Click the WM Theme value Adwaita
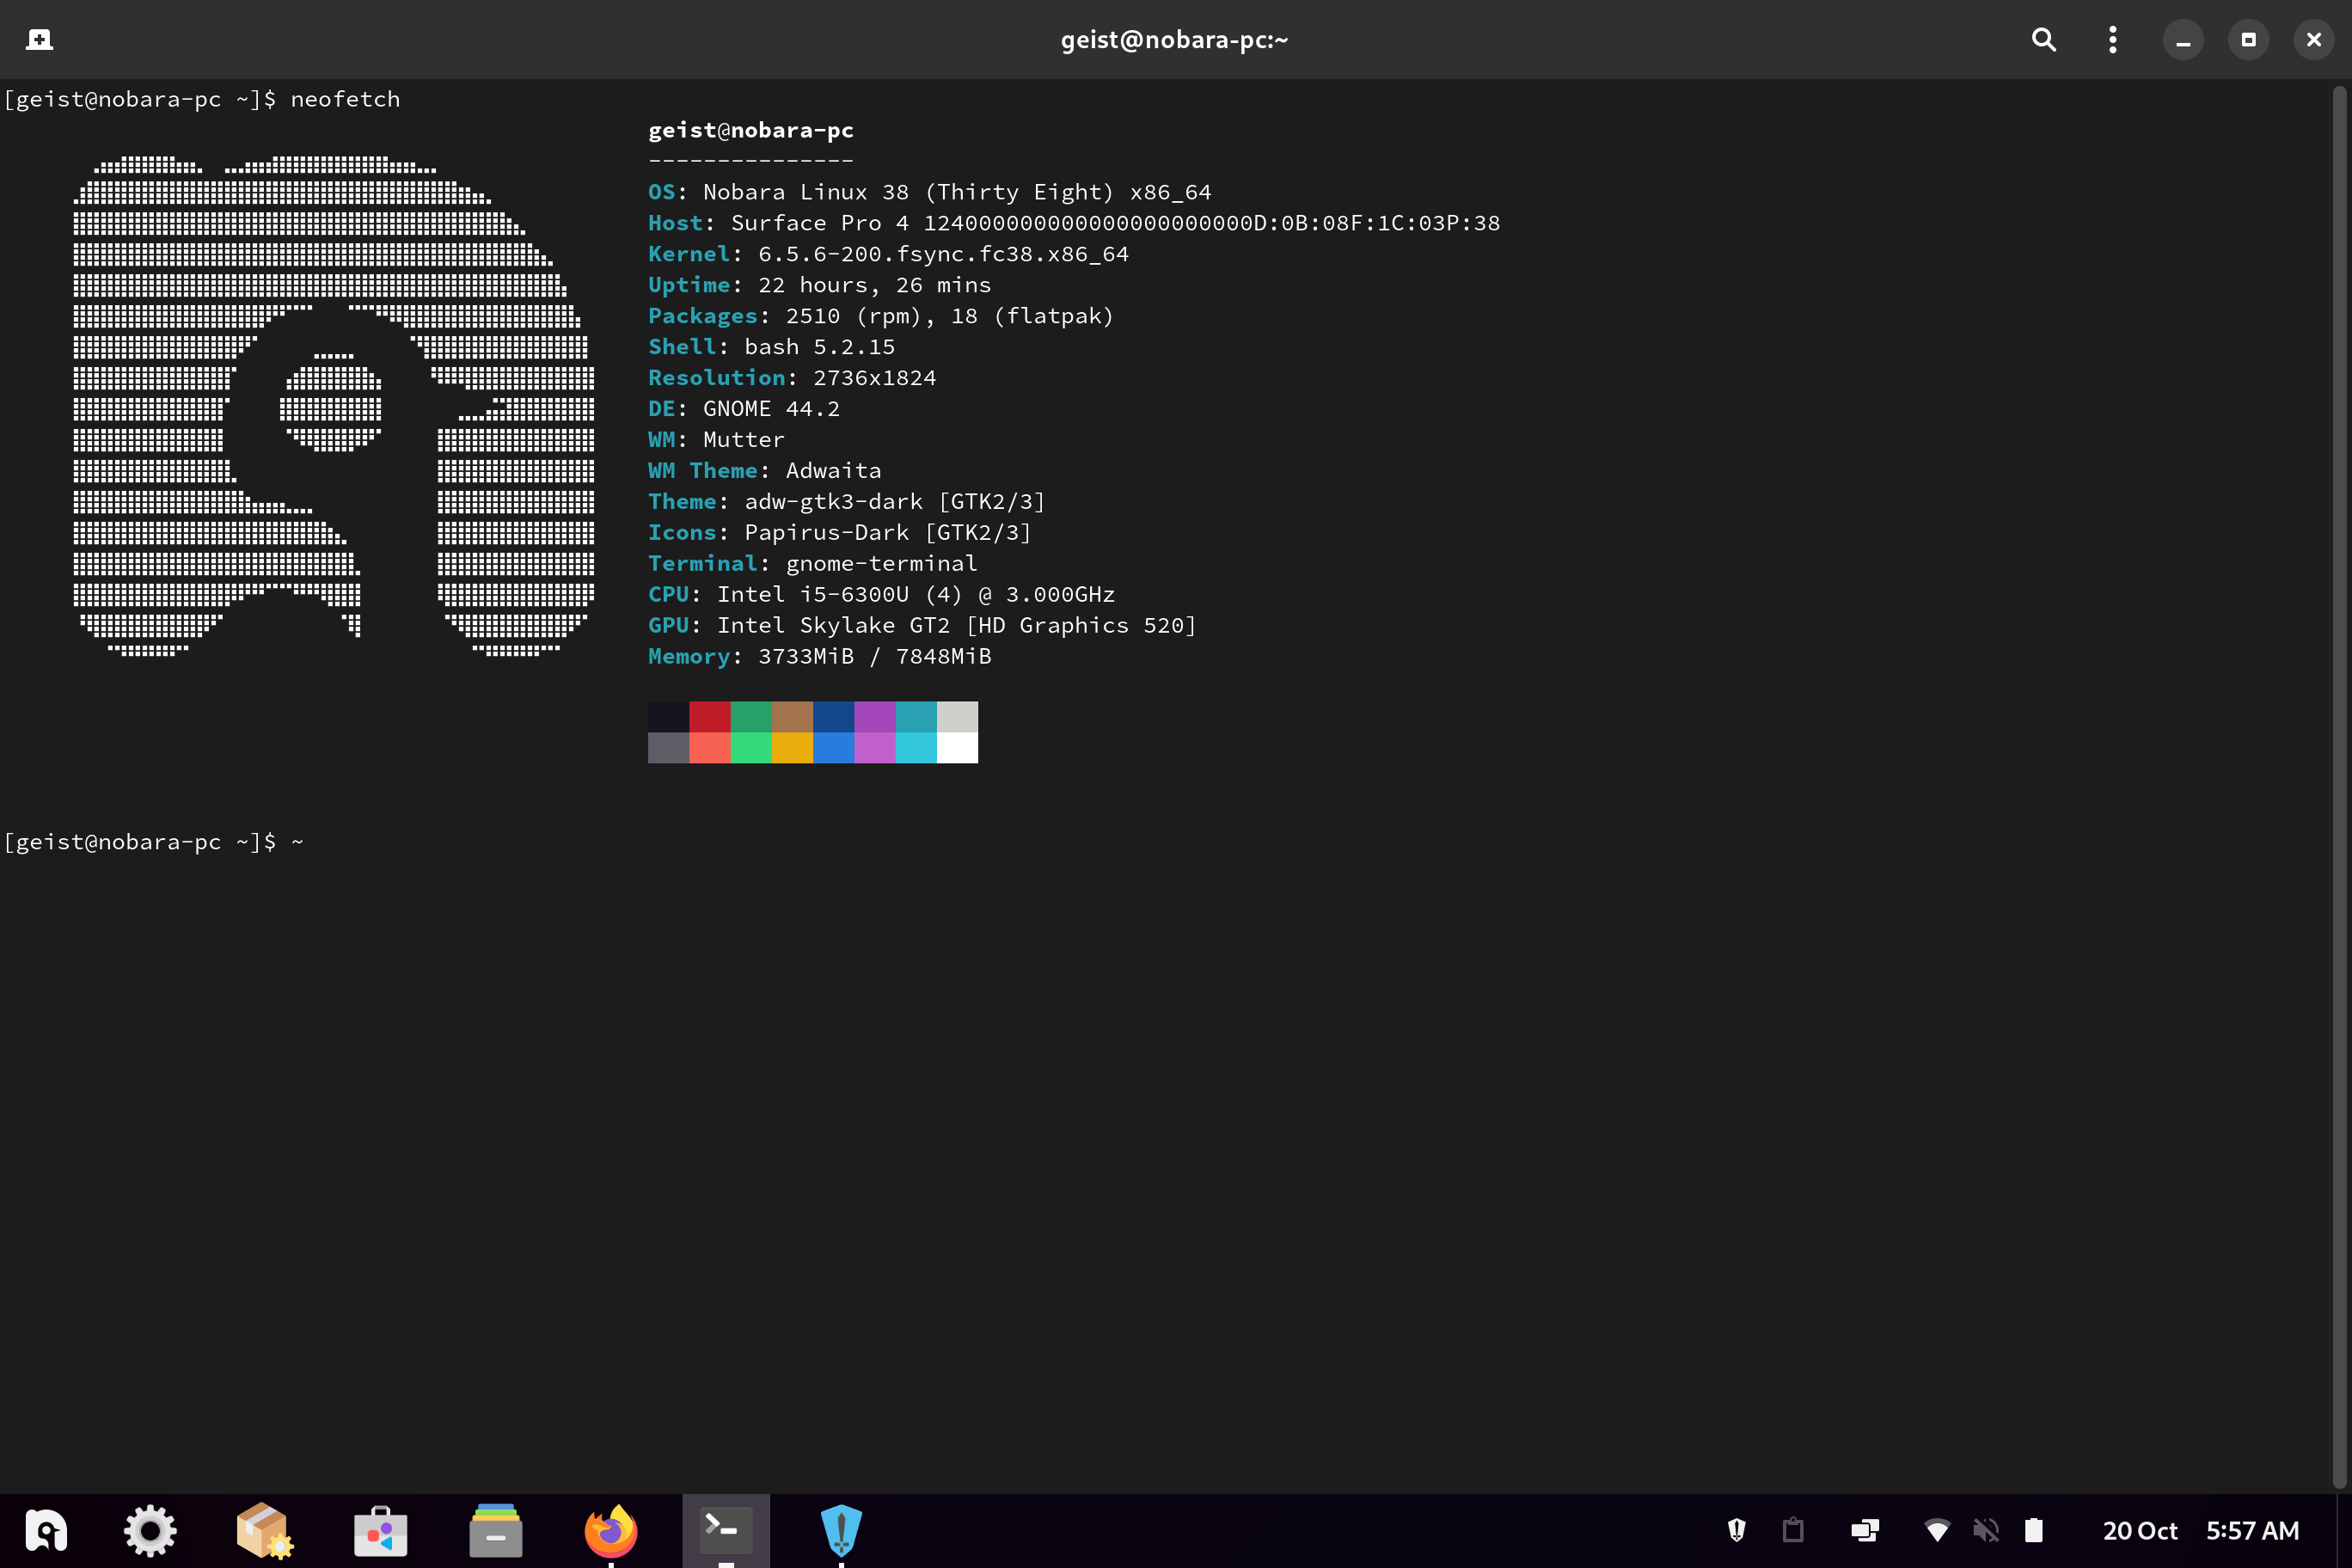 click(x=834, y=471)
